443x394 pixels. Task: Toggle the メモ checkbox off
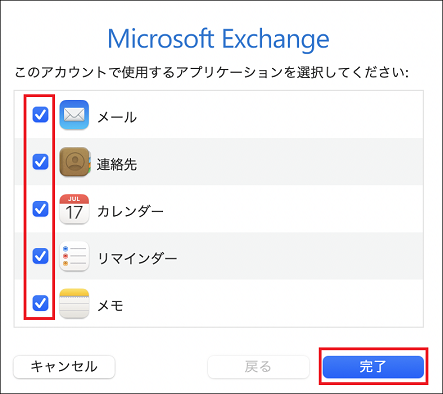40,303
